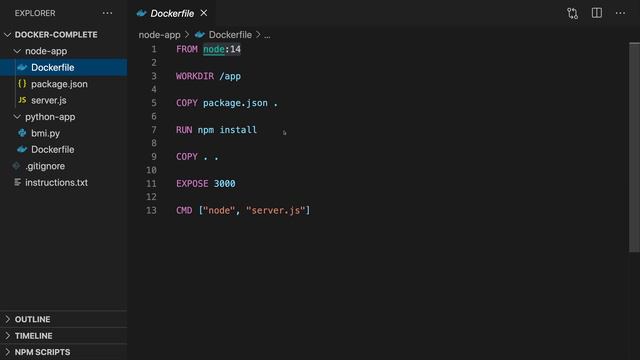Click WORKDIR keyword on line 3

pos(195,76)
